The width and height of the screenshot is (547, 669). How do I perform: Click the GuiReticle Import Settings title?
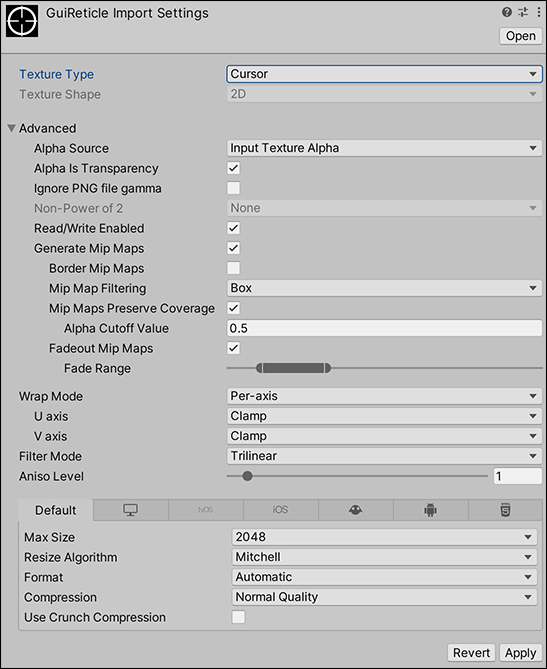coord(127,13)
